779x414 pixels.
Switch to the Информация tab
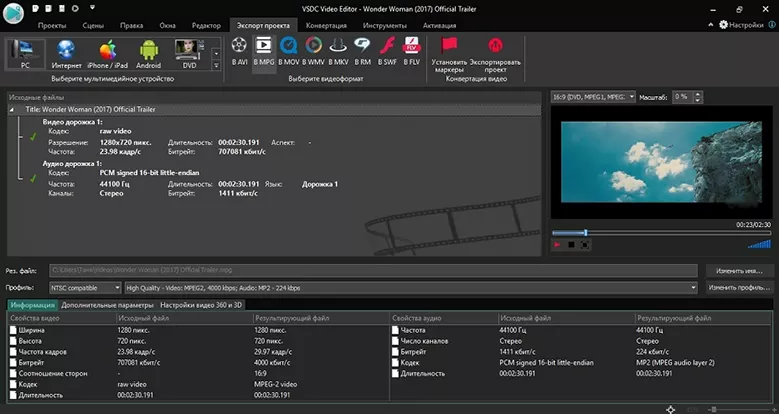pos(33,305)
